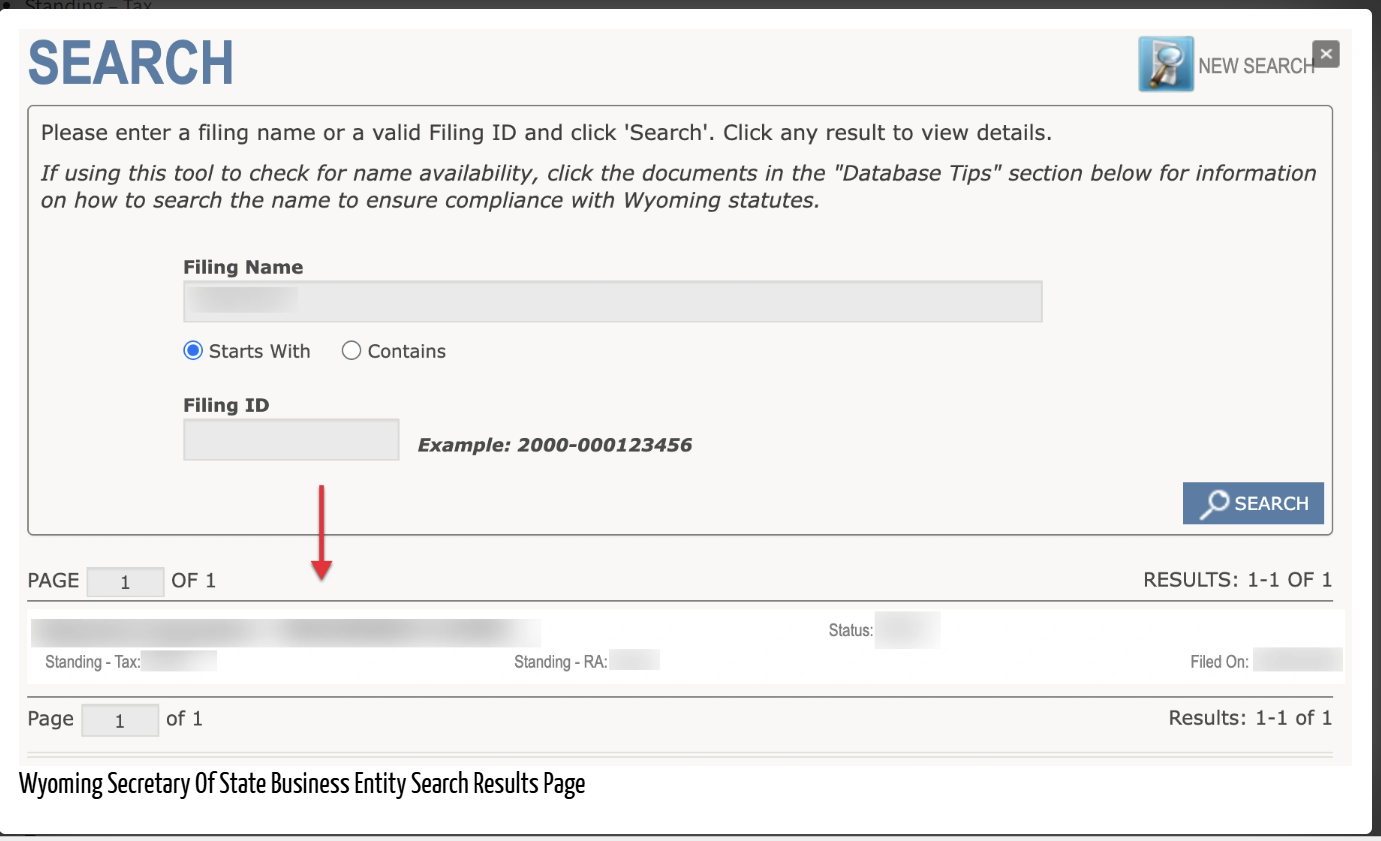Click the 'Status:' label in result row
Image resolution: width=1381 pixels, height=841 pixels.
851,631
